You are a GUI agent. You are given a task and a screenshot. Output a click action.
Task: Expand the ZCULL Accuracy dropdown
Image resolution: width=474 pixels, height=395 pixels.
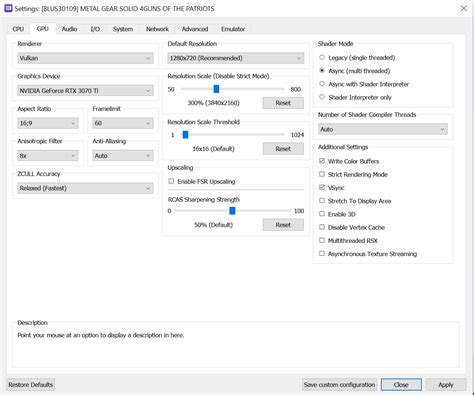(85, 188)
